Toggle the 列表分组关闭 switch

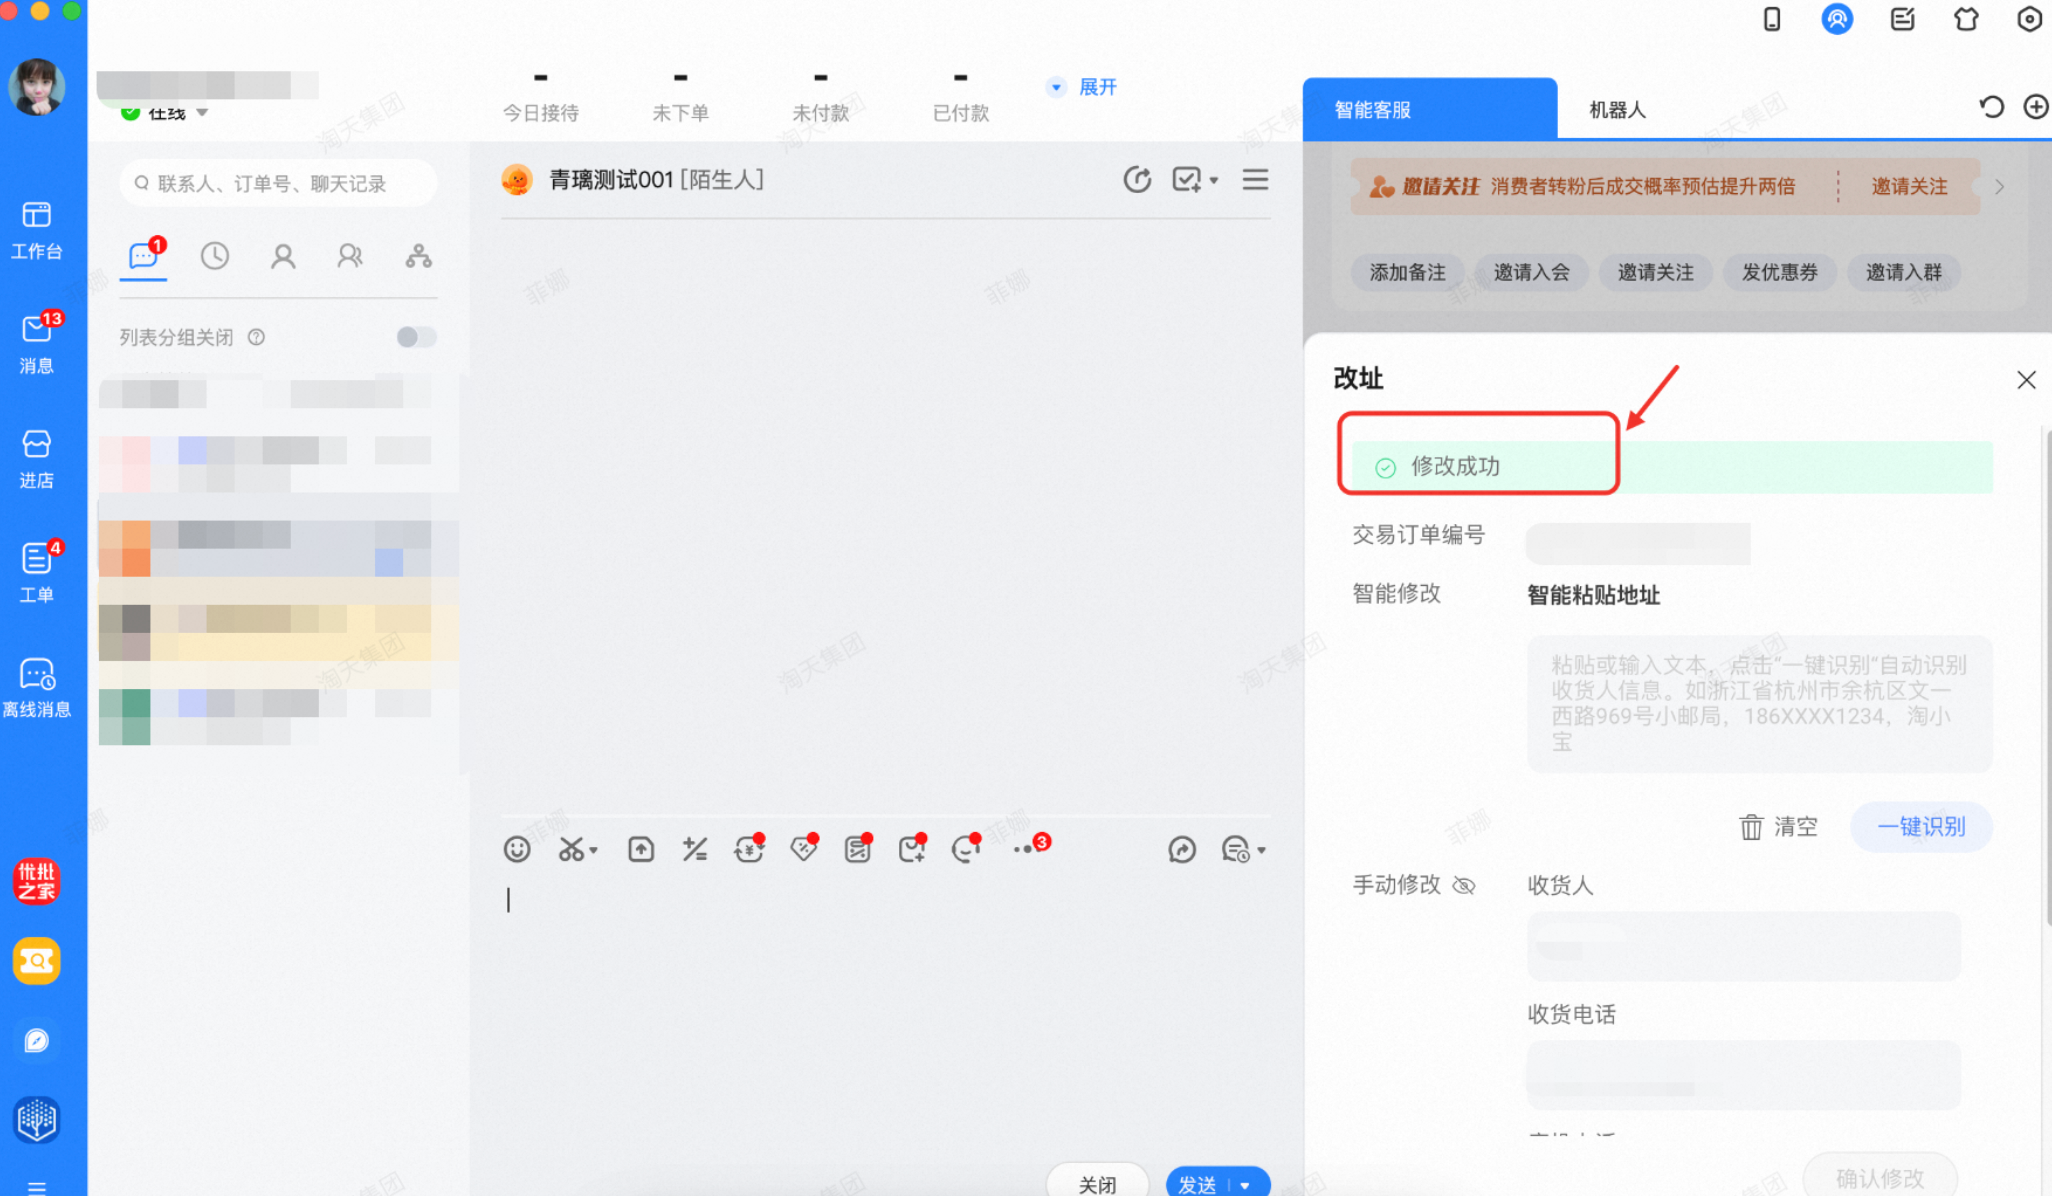pos(415,337)
